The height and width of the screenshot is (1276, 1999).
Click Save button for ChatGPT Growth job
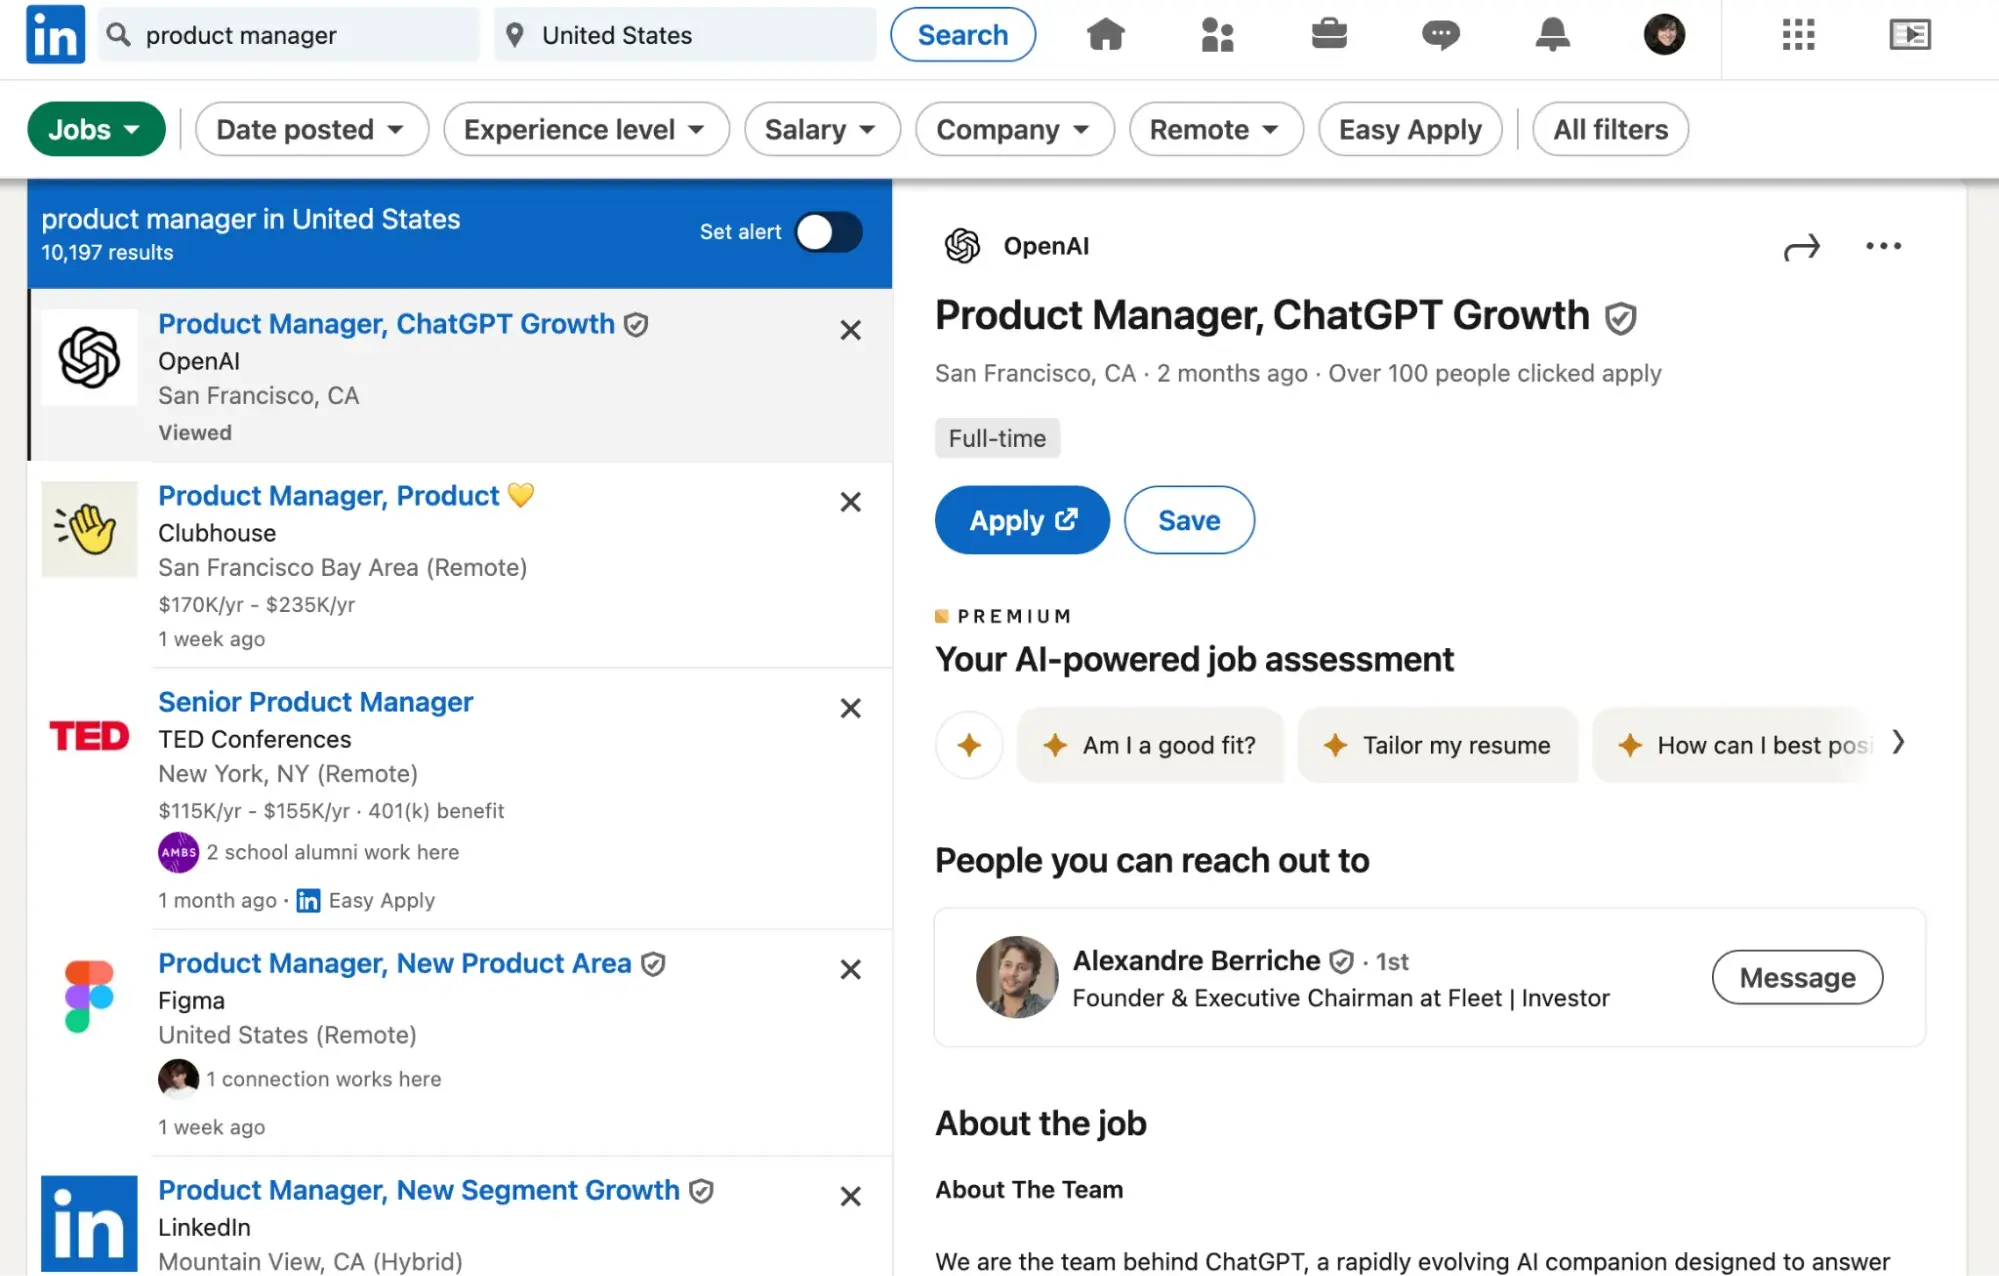1190,520
